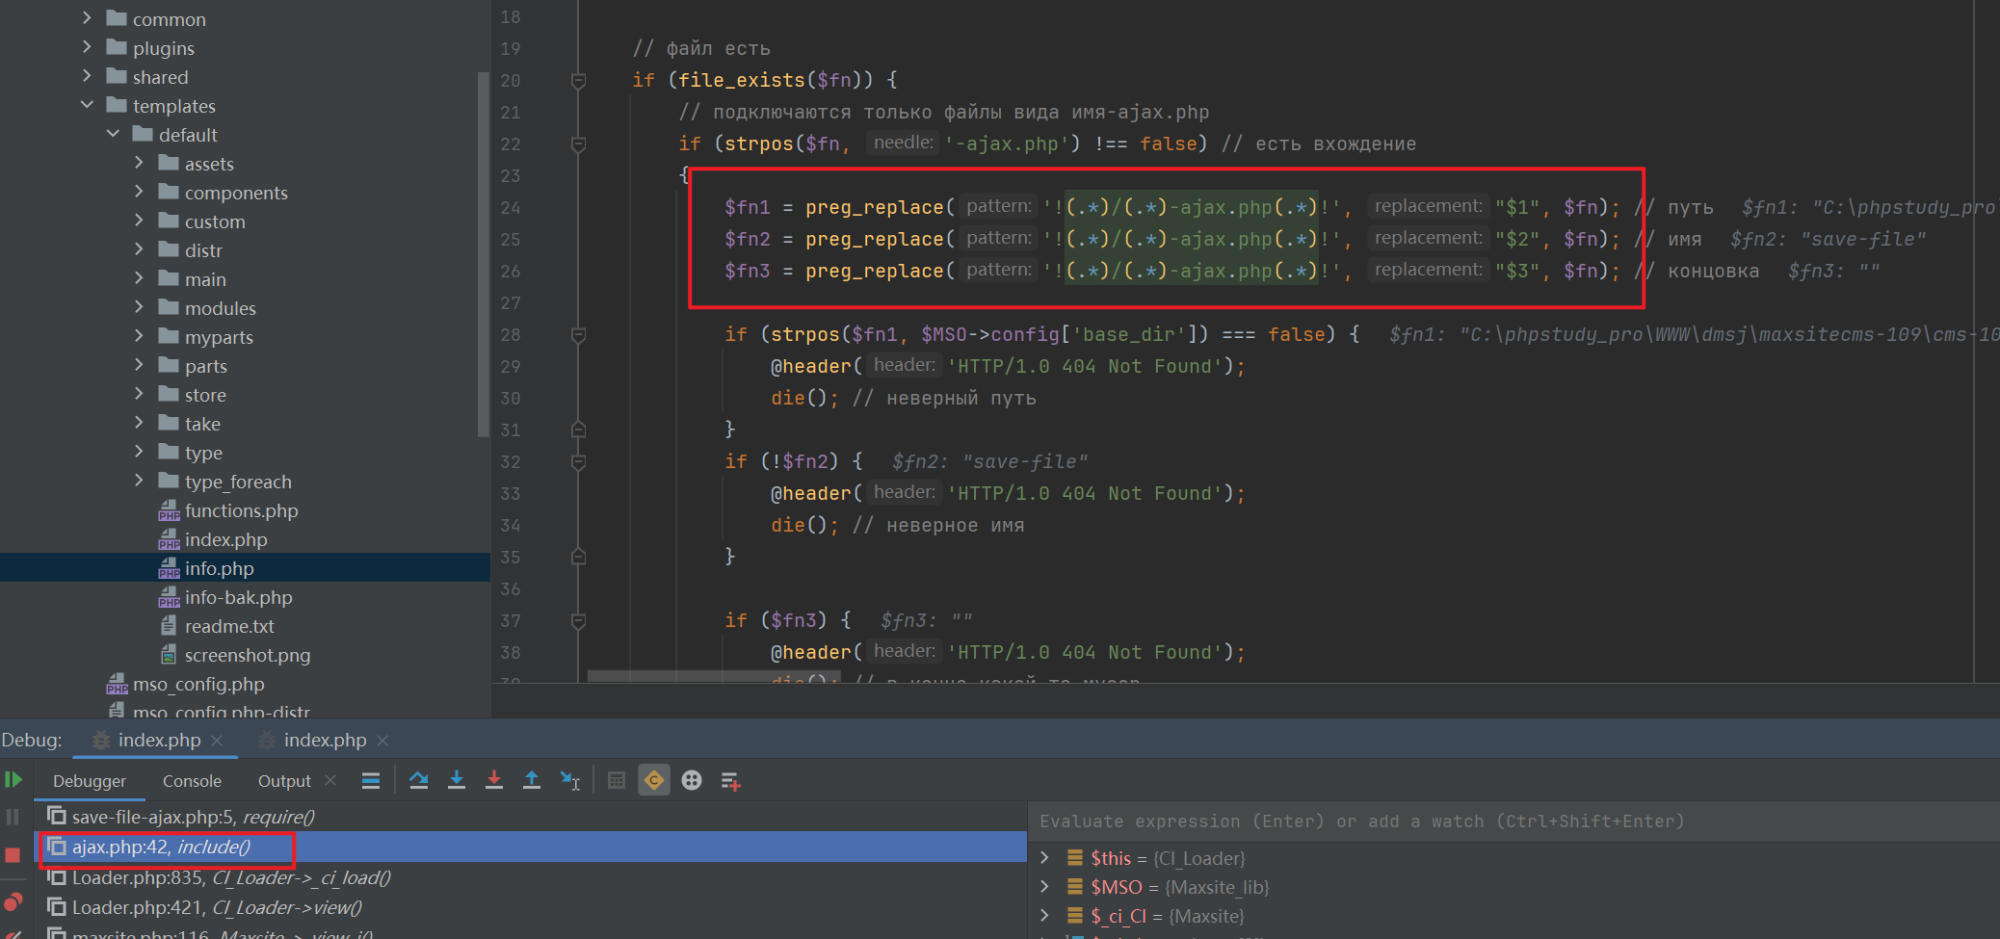Screen dimensions: 2000x939
Task: Click the Run to Cursor icon
Action: coord(570,780)
